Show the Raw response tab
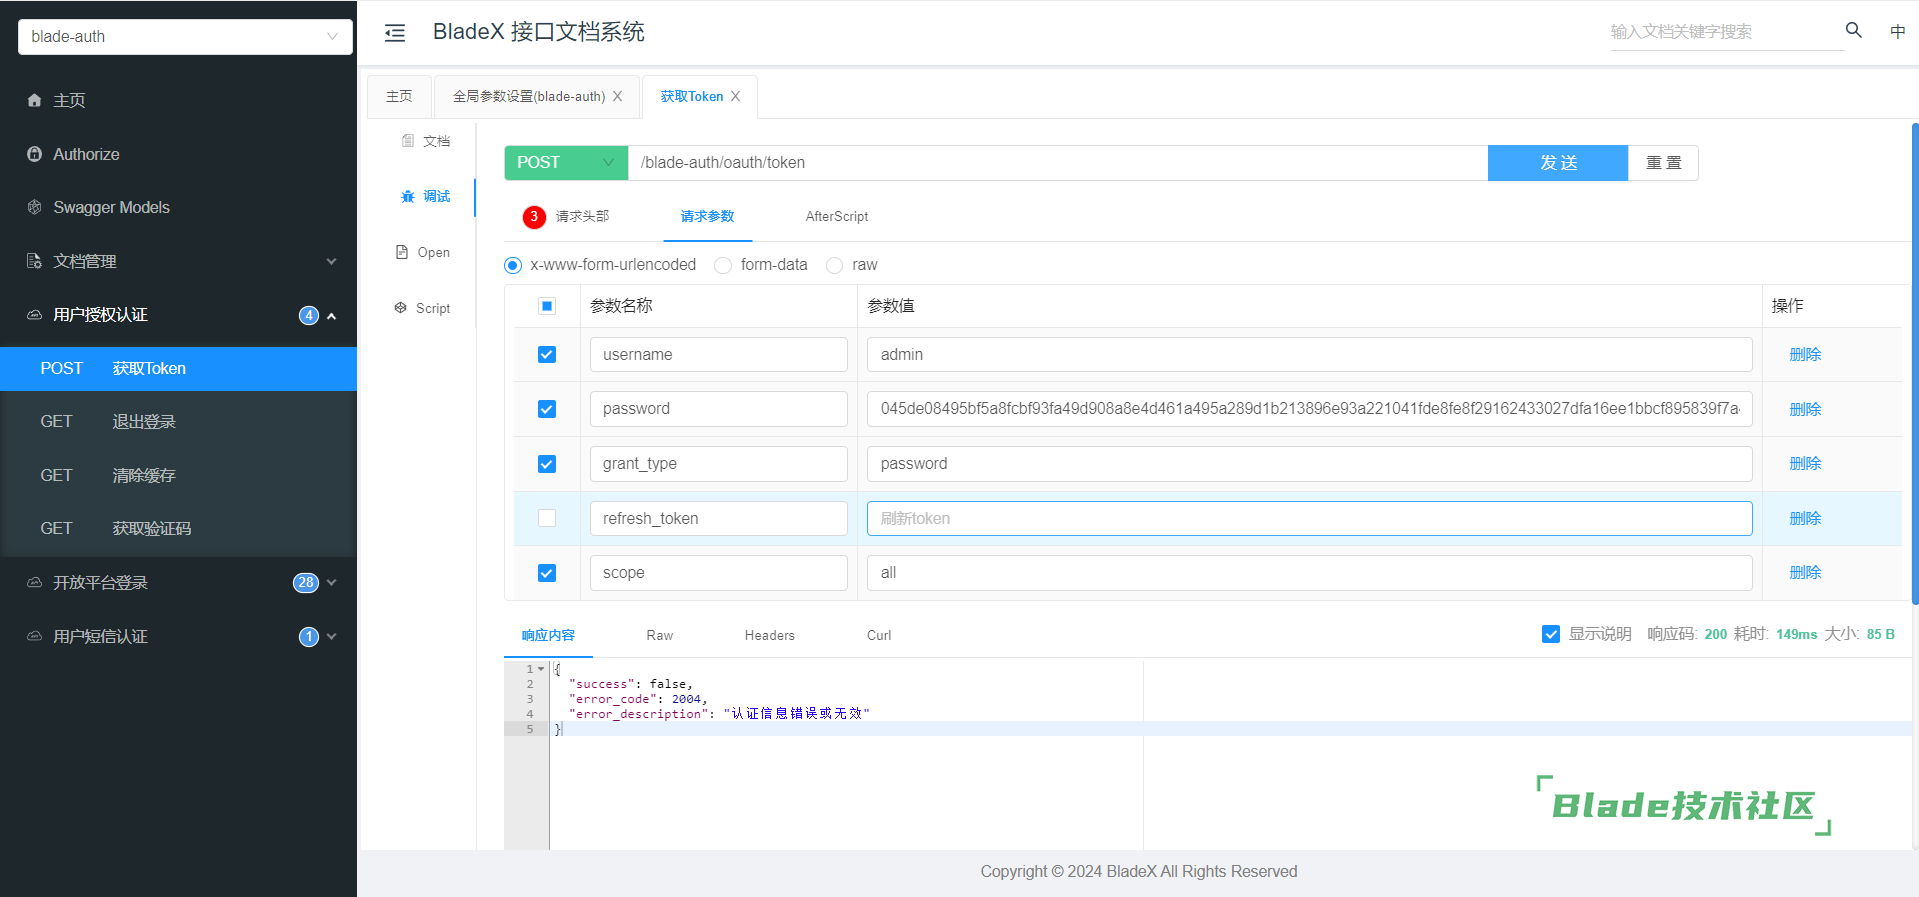1919x897 pixels. (660, 635)
